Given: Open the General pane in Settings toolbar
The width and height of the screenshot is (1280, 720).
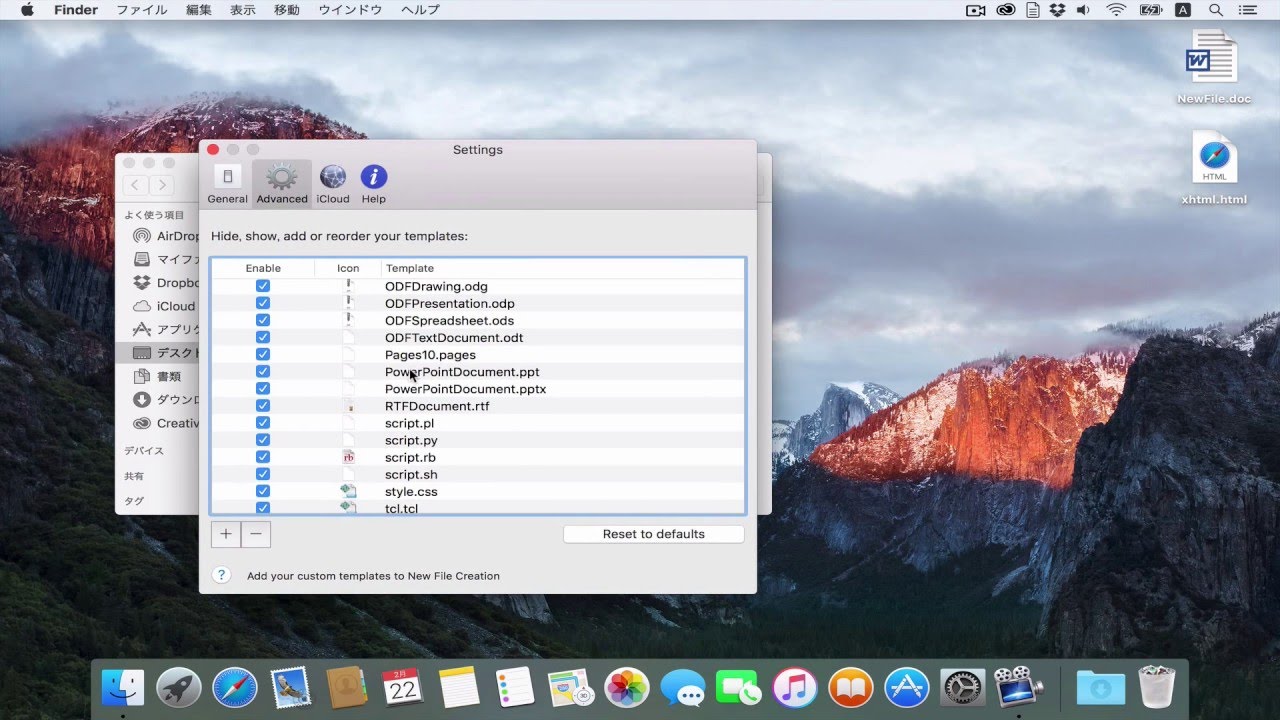Looking at the screenshot, I should [227, 185].
